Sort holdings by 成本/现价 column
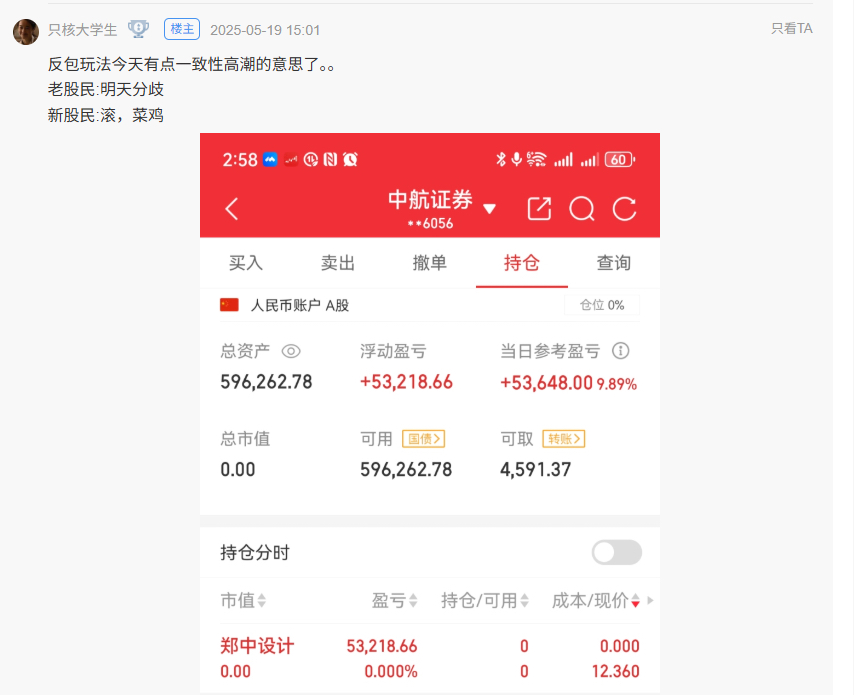 595,601
